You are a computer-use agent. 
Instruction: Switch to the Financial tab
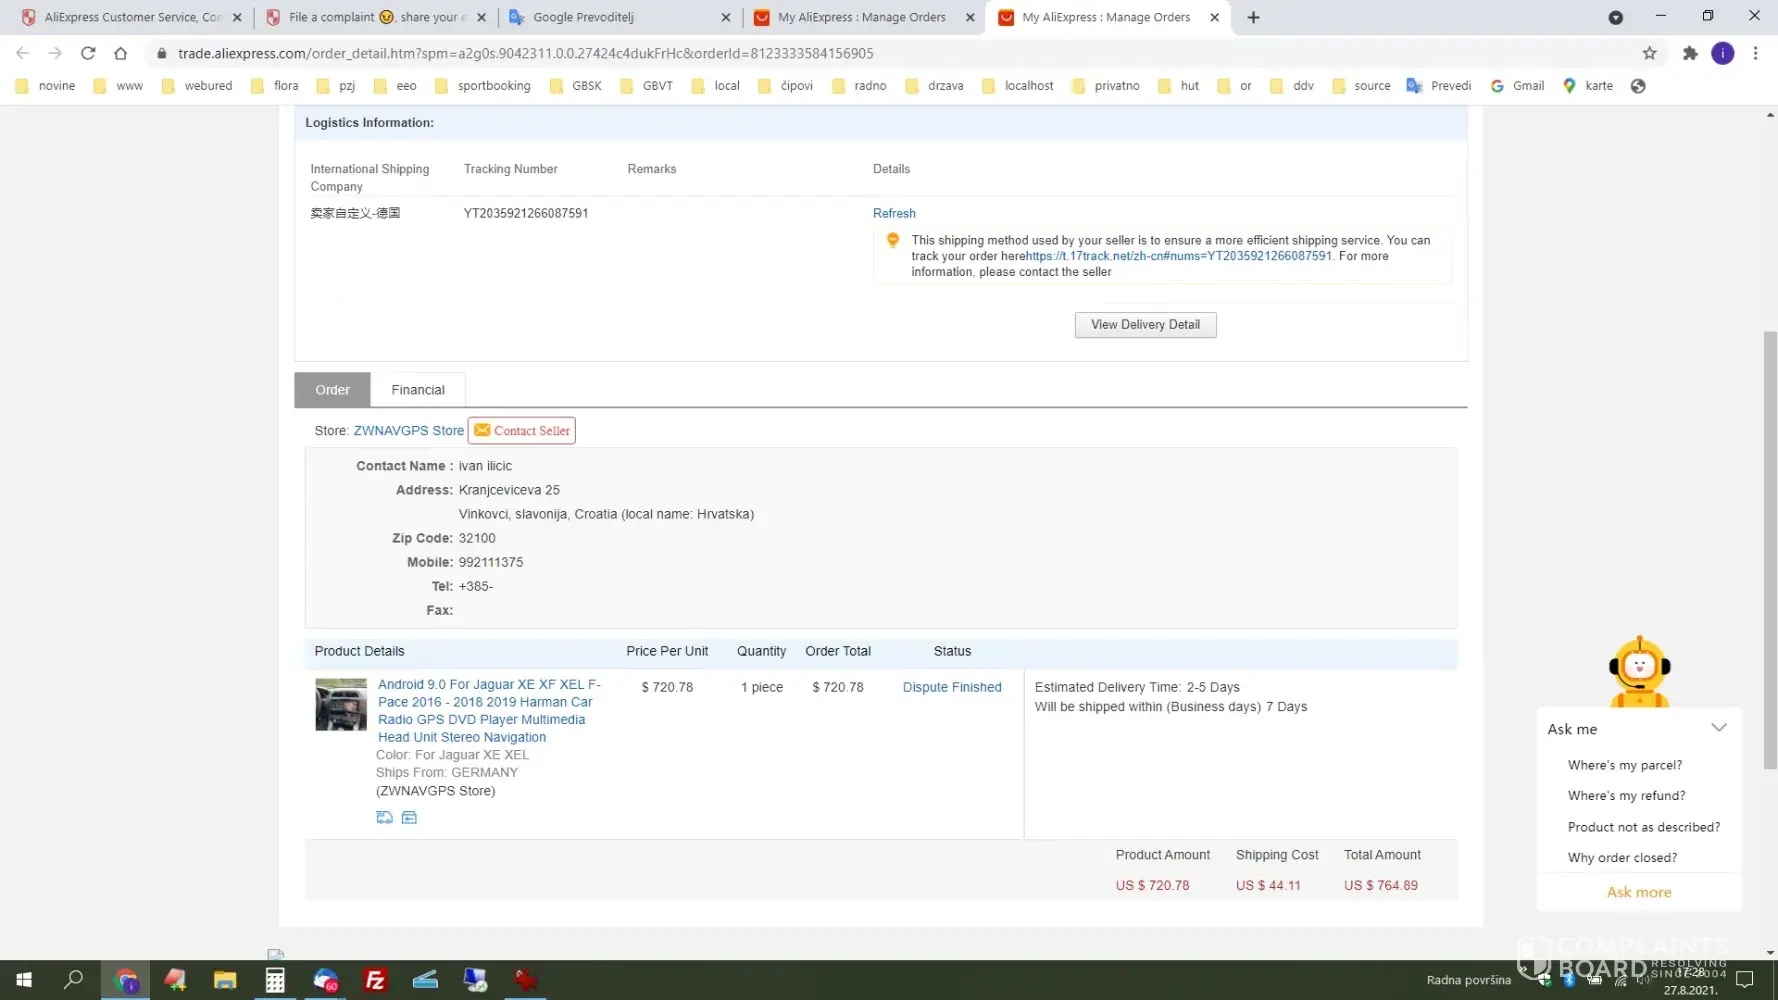pyautogui.click(x=417, y=390)
